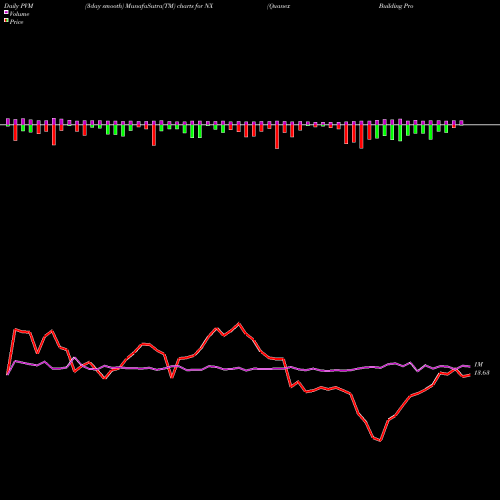Select the Price legend label
Screen dimensions: 500x500
pos(16,22)
